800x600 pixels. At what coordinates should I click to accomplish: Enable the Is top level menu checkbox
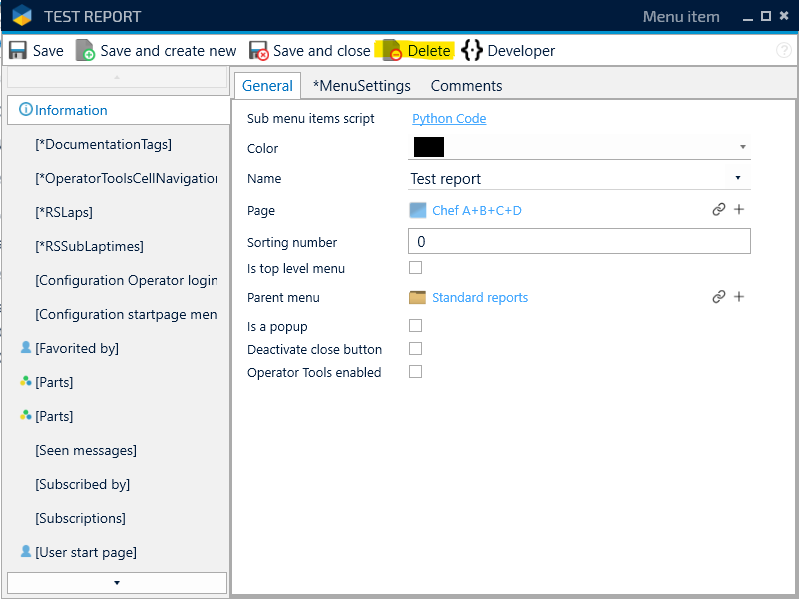(x=416, y=268)
